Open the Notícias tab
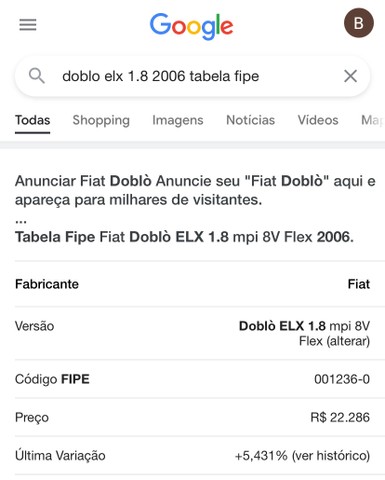The height and width of the screenshot is (480, 385). coord(251,120)
